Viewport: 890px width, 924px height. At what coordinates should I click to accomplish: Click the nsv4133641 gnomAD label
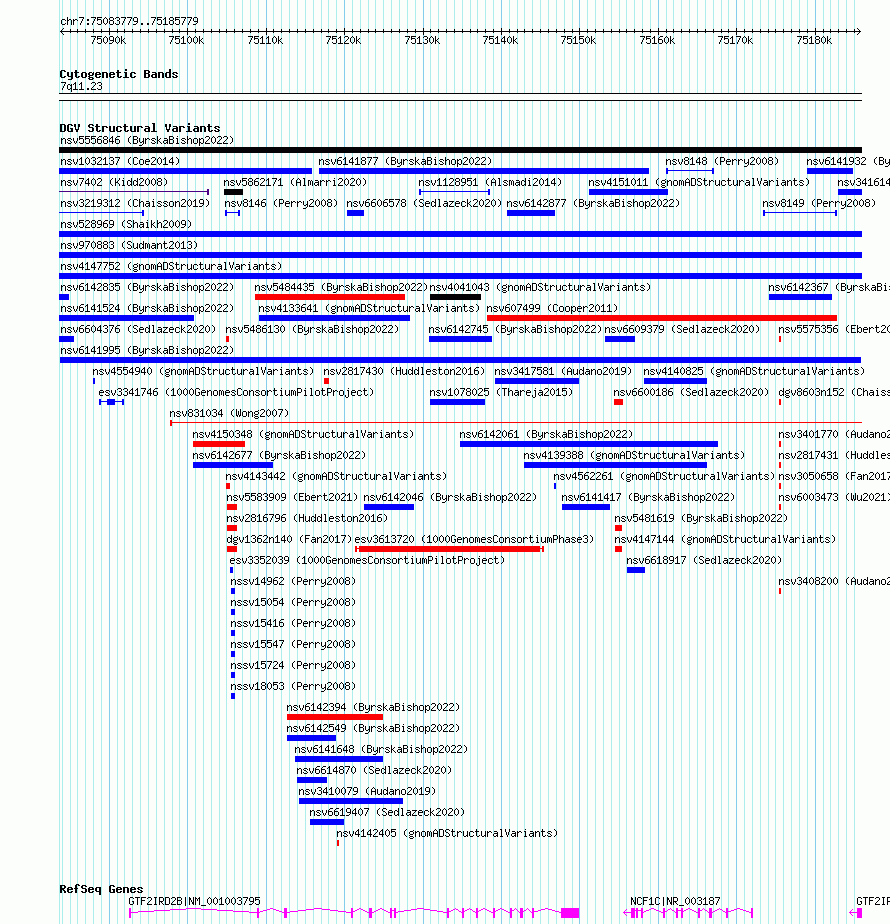point(369,308)
